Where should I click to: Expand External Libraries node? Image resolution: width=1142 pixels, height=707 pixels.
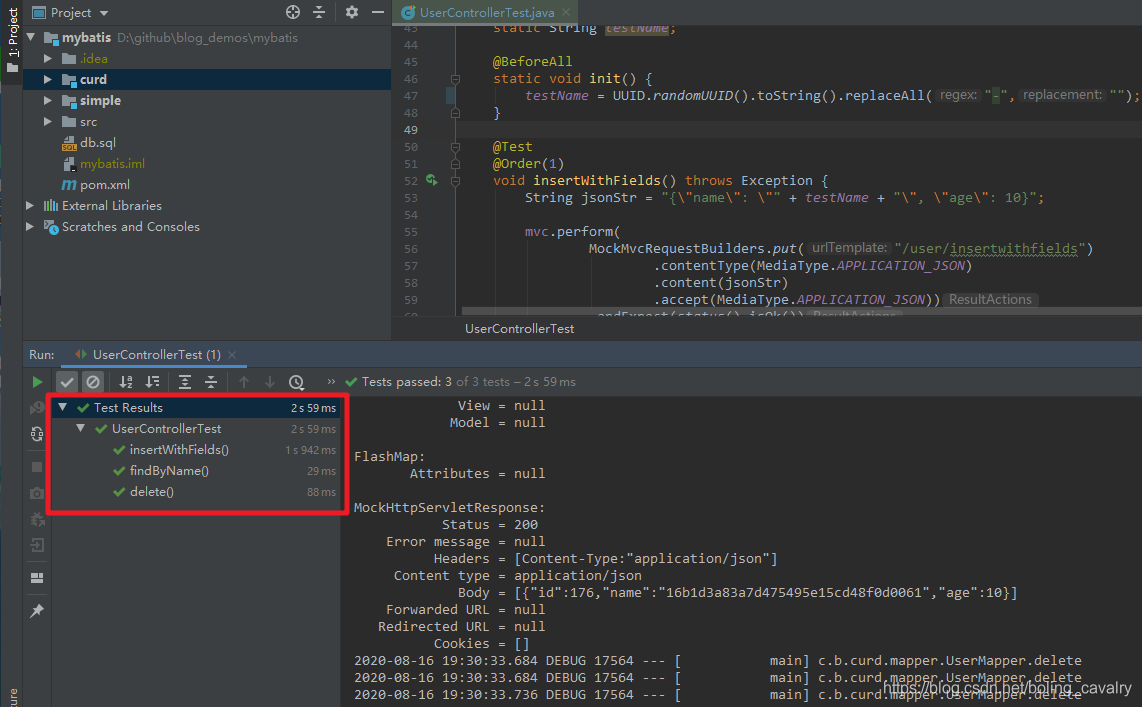pyautogui.click(x=30, y=206)
